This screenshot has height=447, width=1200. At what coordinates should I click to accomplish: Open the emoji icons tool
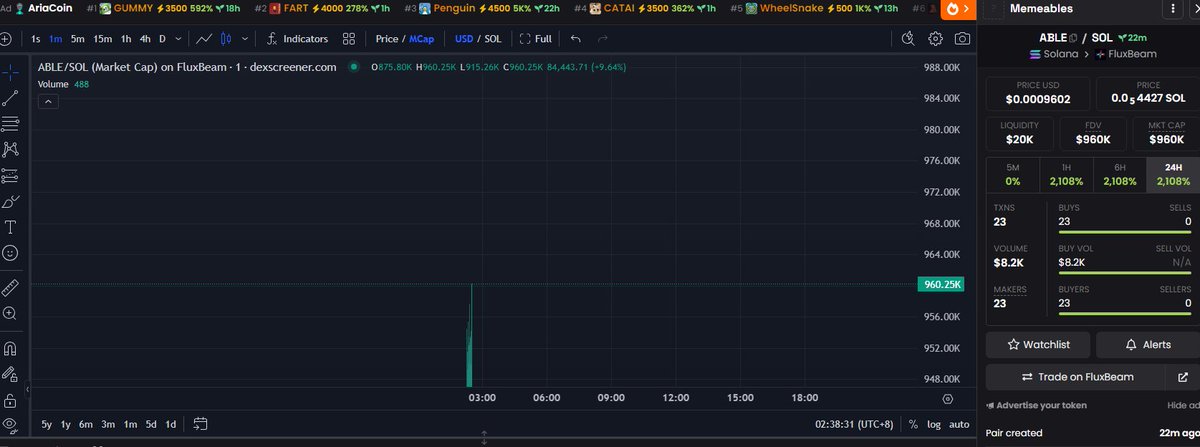coord(10,254)
